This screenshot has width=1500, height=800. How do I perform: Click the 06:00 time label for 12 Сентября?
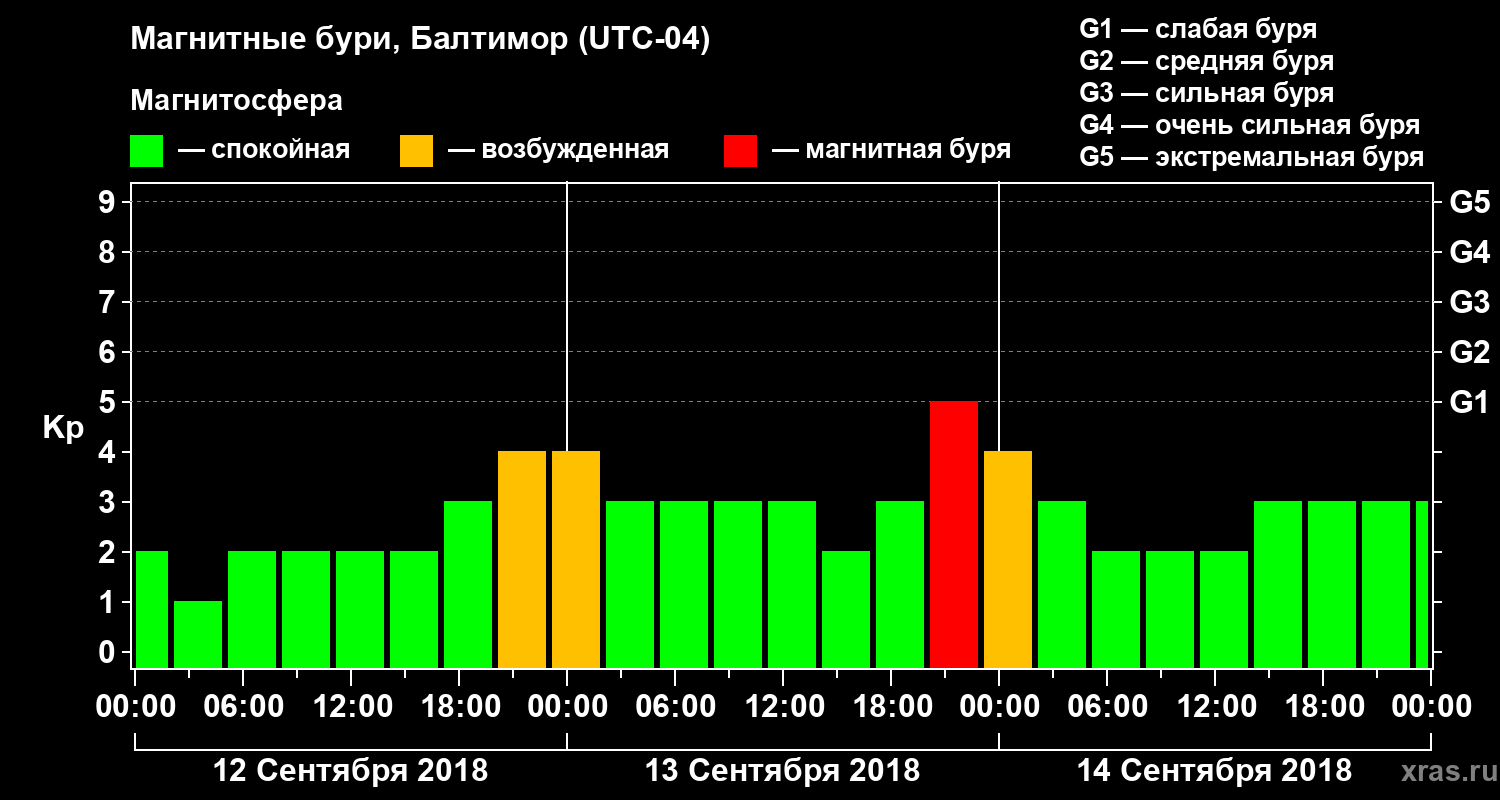[243, 707]
